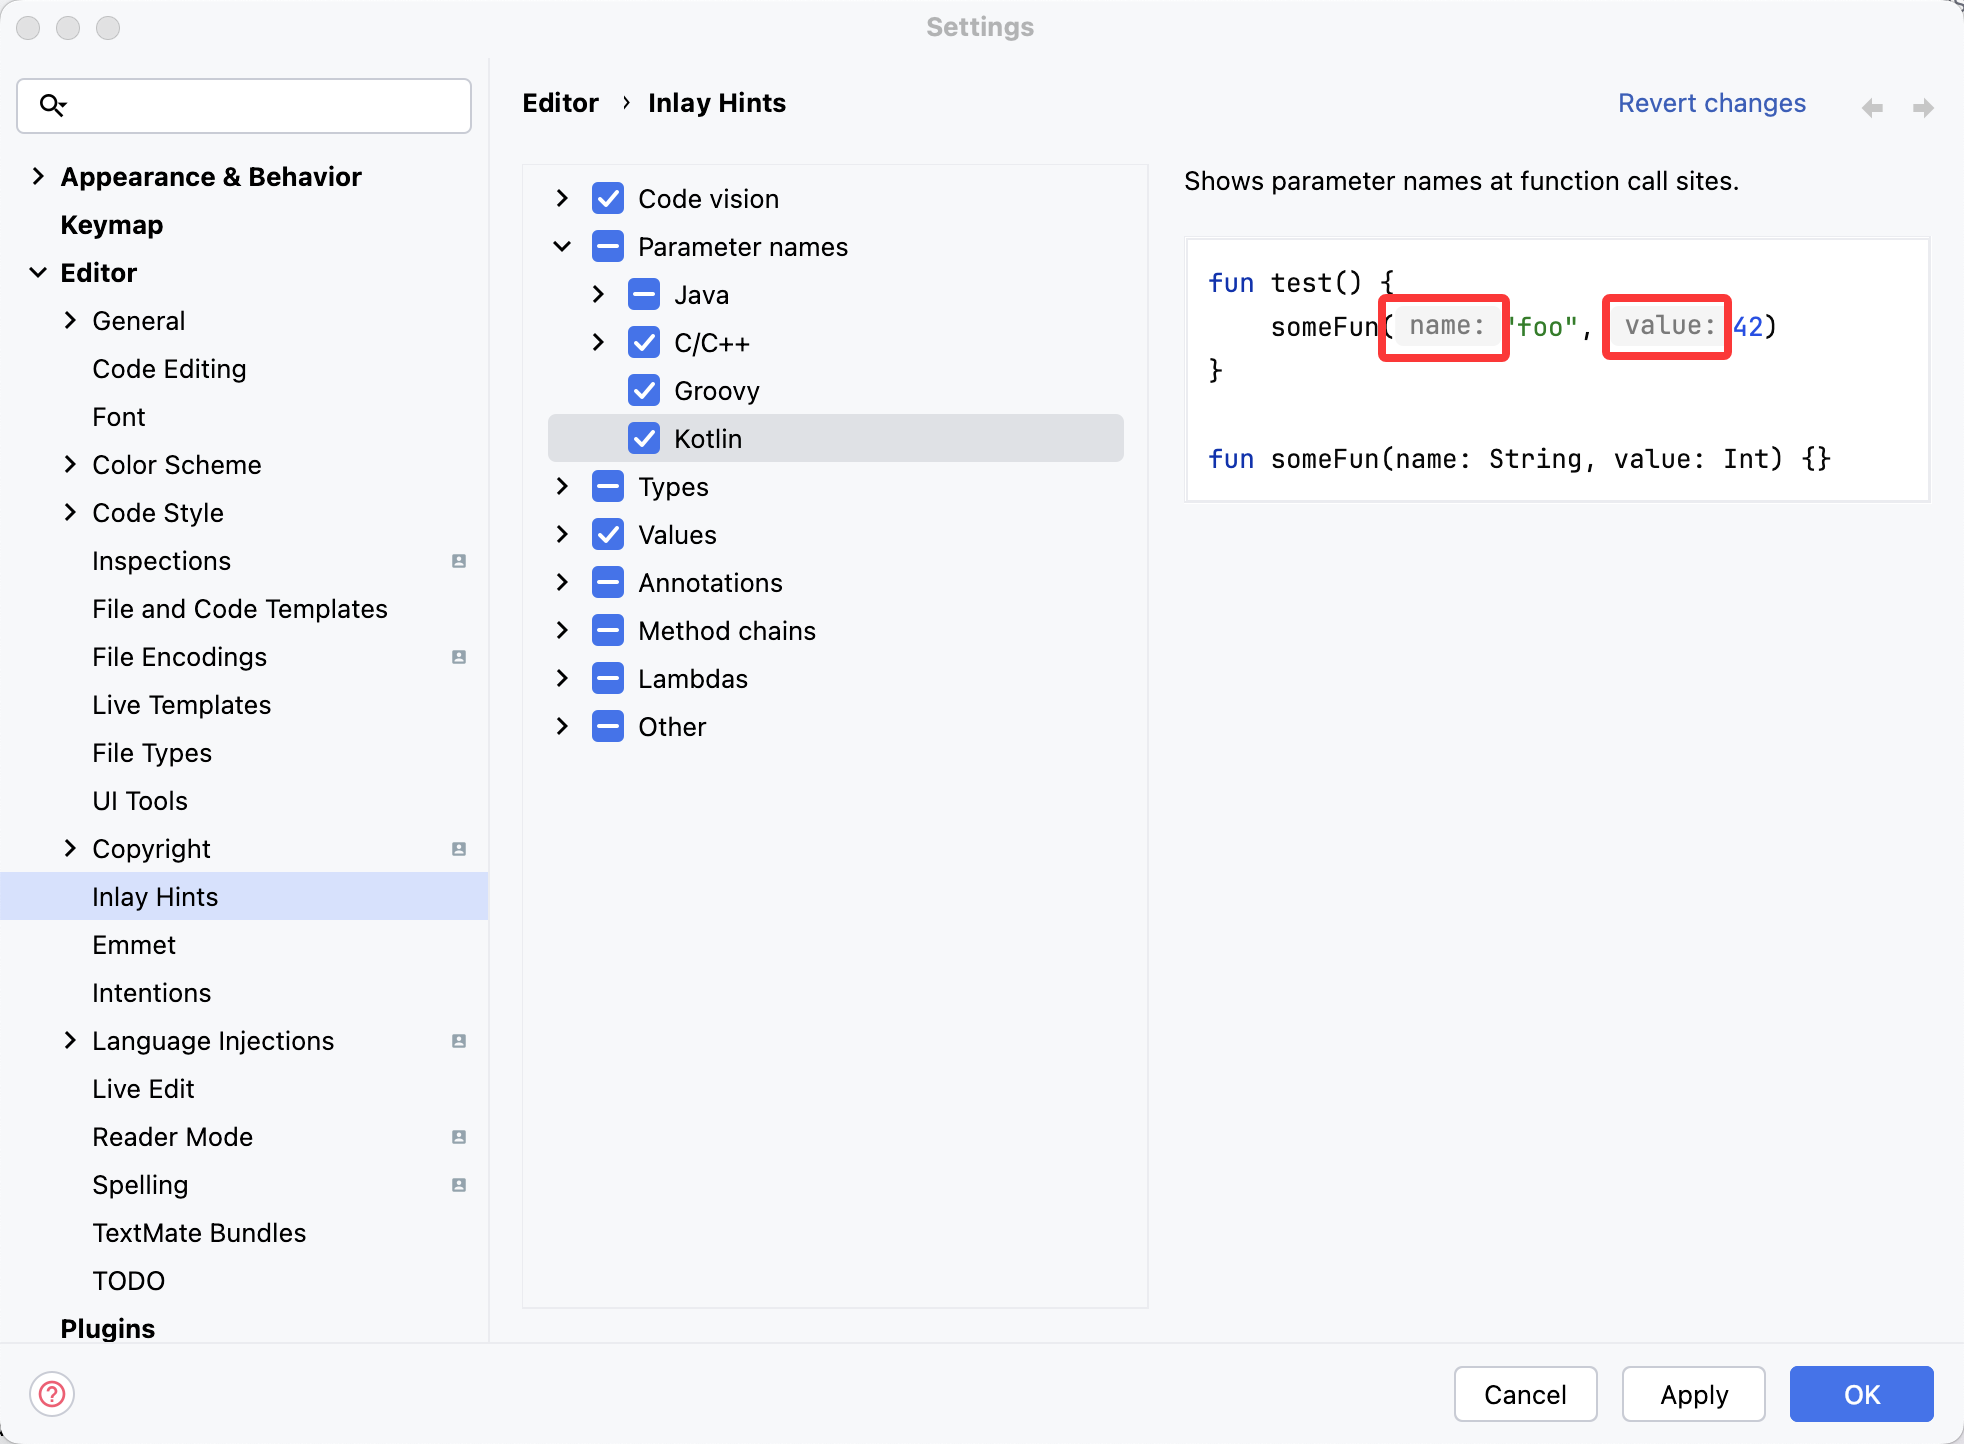Expand the General settings node

click(70, 320)
